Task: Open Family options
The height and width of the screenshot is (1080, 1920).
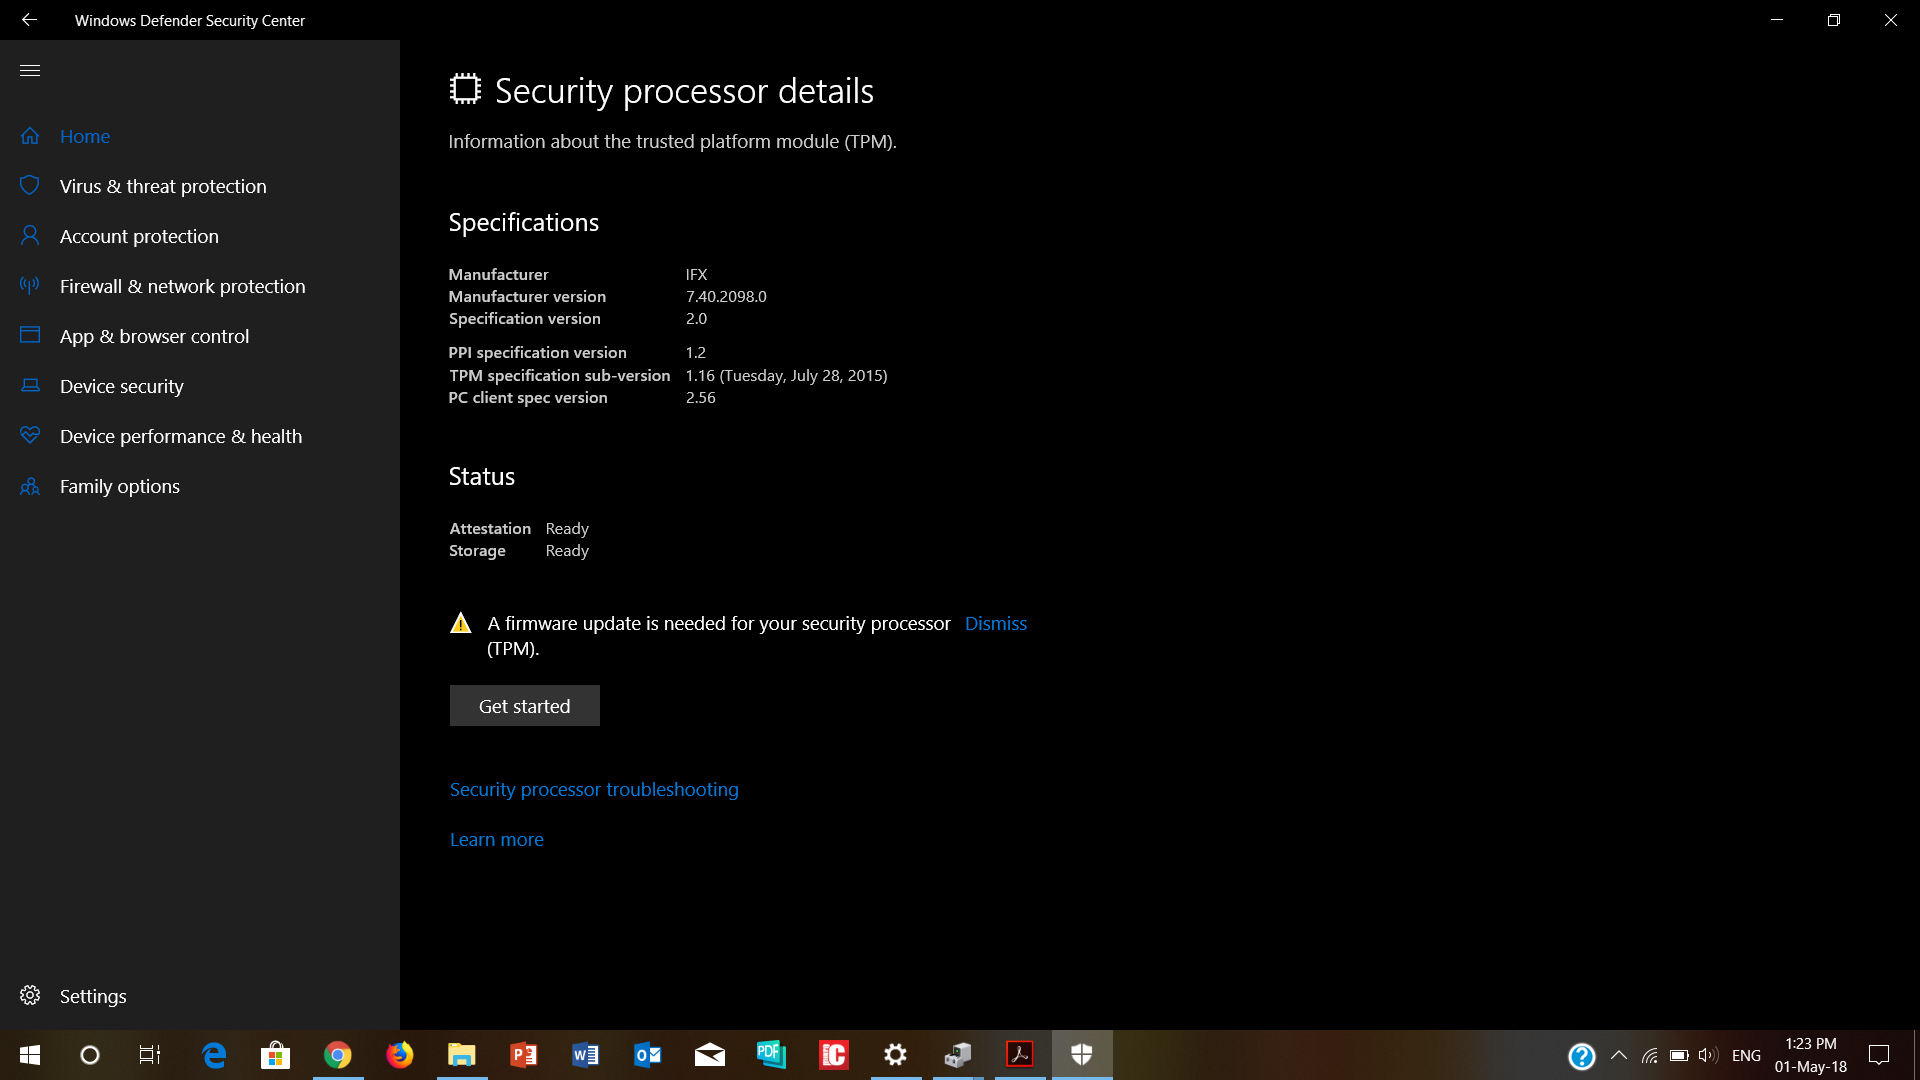Action: click(x=118, y=486)
